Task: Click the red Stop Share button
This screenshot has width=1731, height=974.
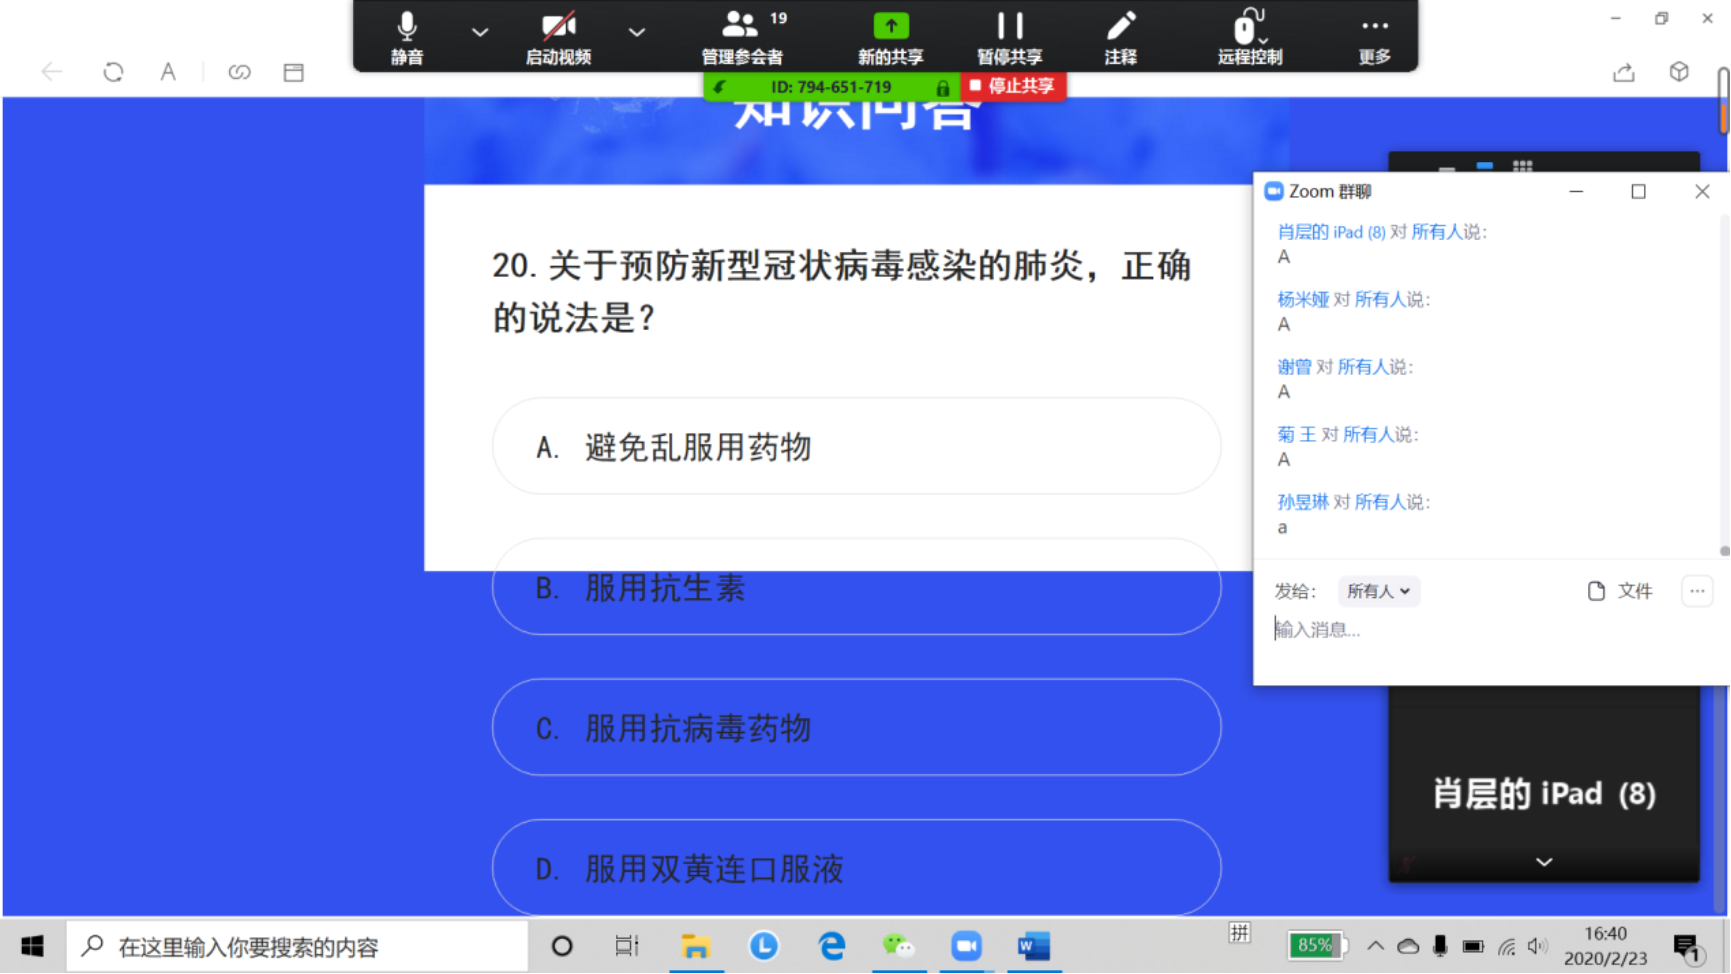Action: point(1013,87)
